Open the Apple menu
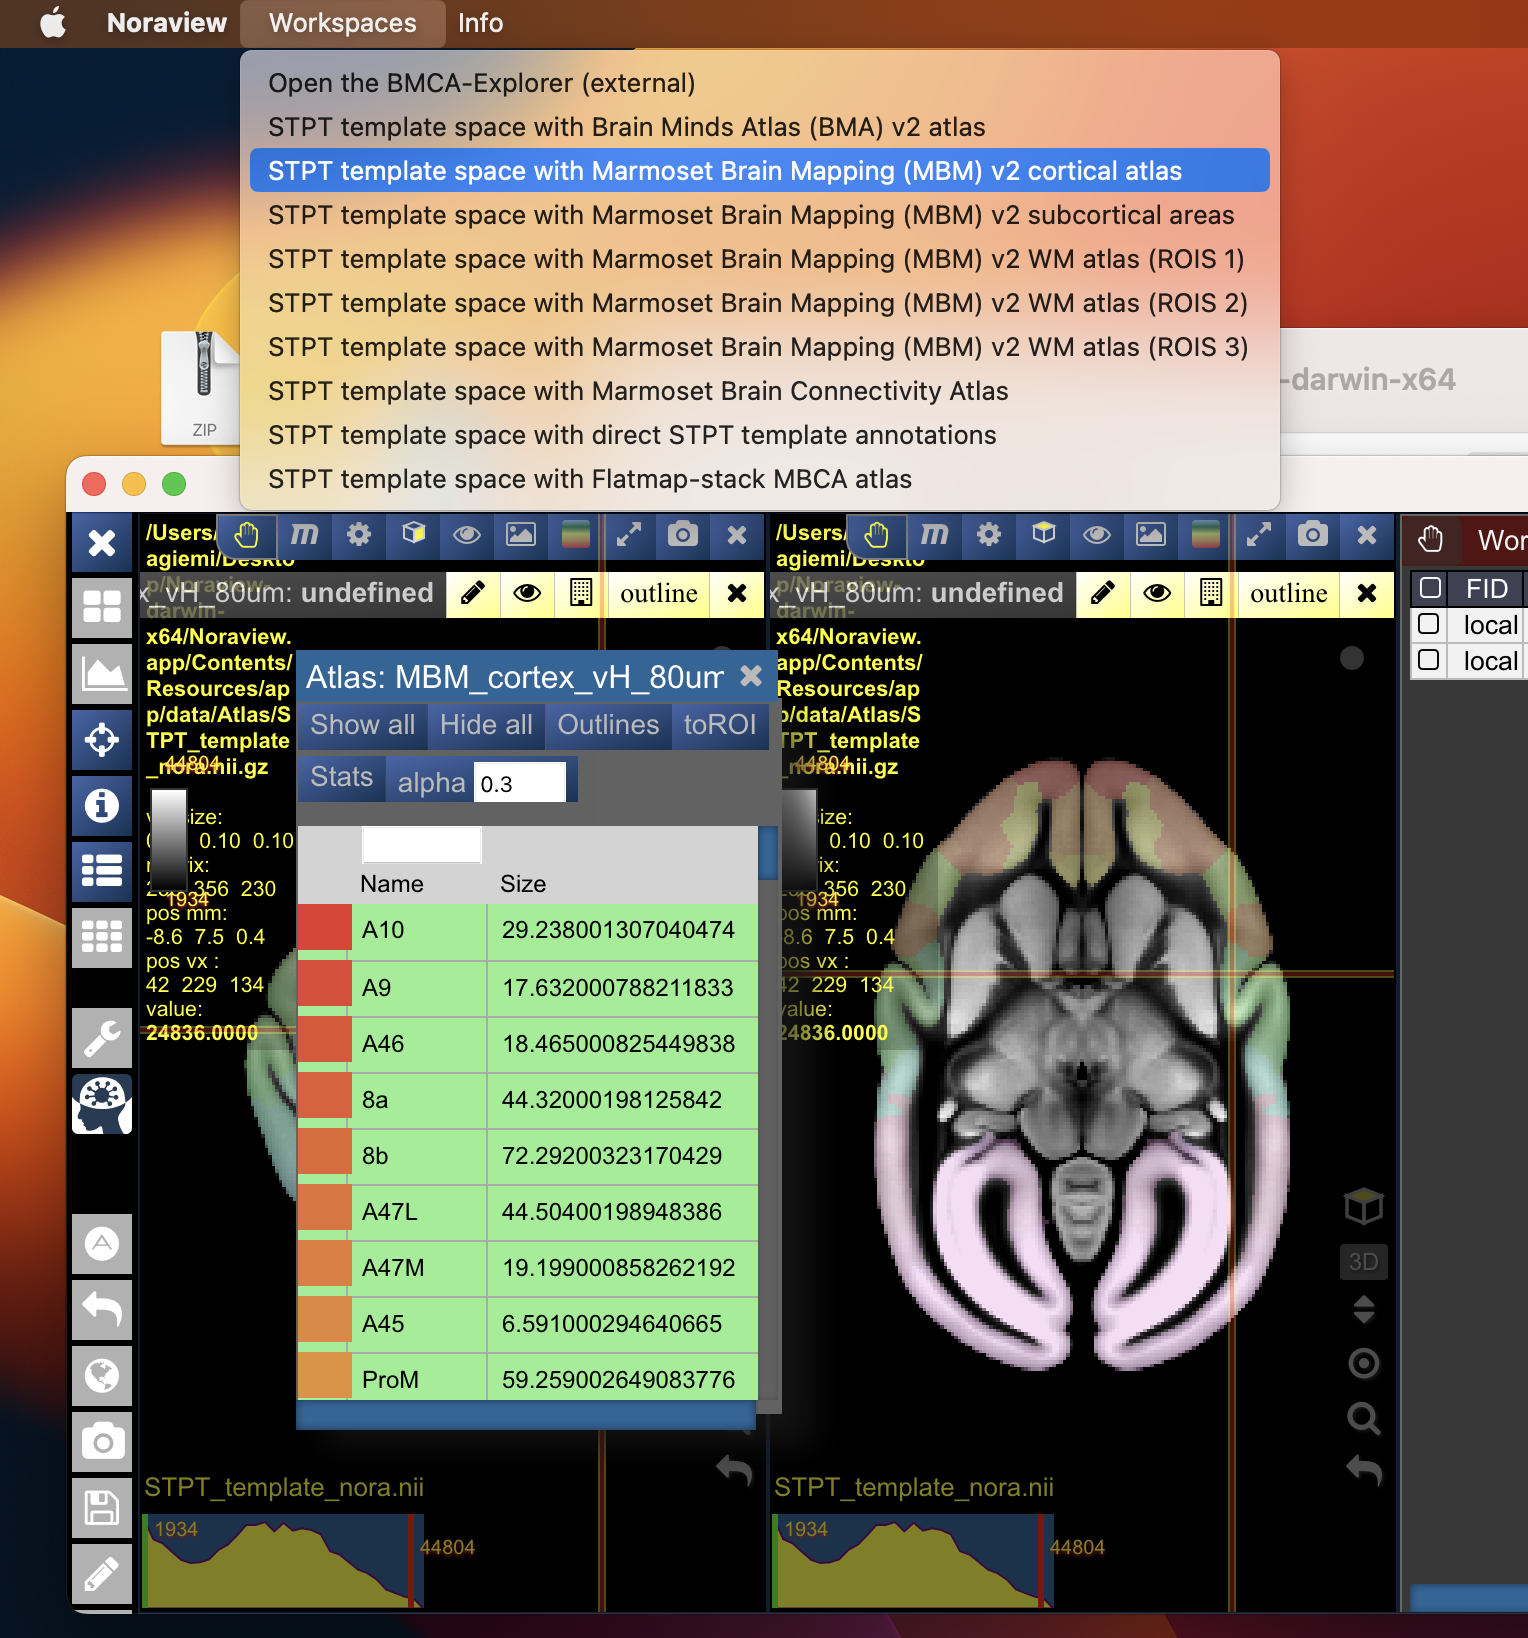The height and width of the screenshot is (1638, 1528). [53, 23]
